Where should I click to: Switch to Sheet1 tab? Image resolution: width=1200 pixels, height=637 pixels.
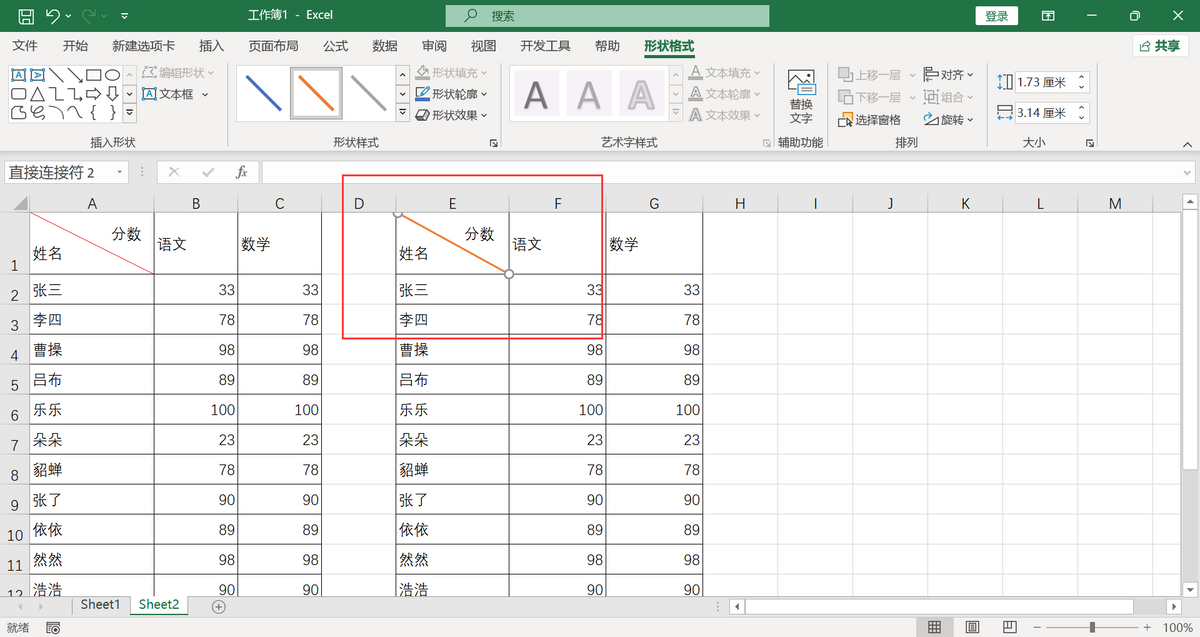(x=100, y=605)
